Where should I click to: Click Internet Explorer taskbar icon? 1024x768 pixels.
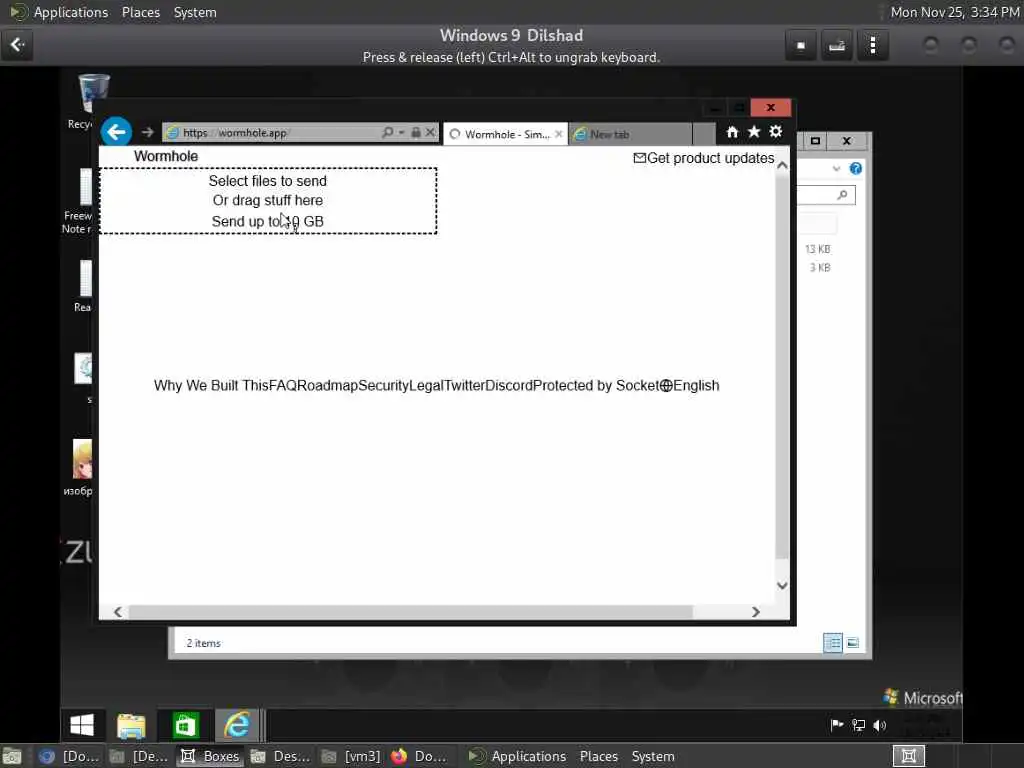(x=236, y=725)
